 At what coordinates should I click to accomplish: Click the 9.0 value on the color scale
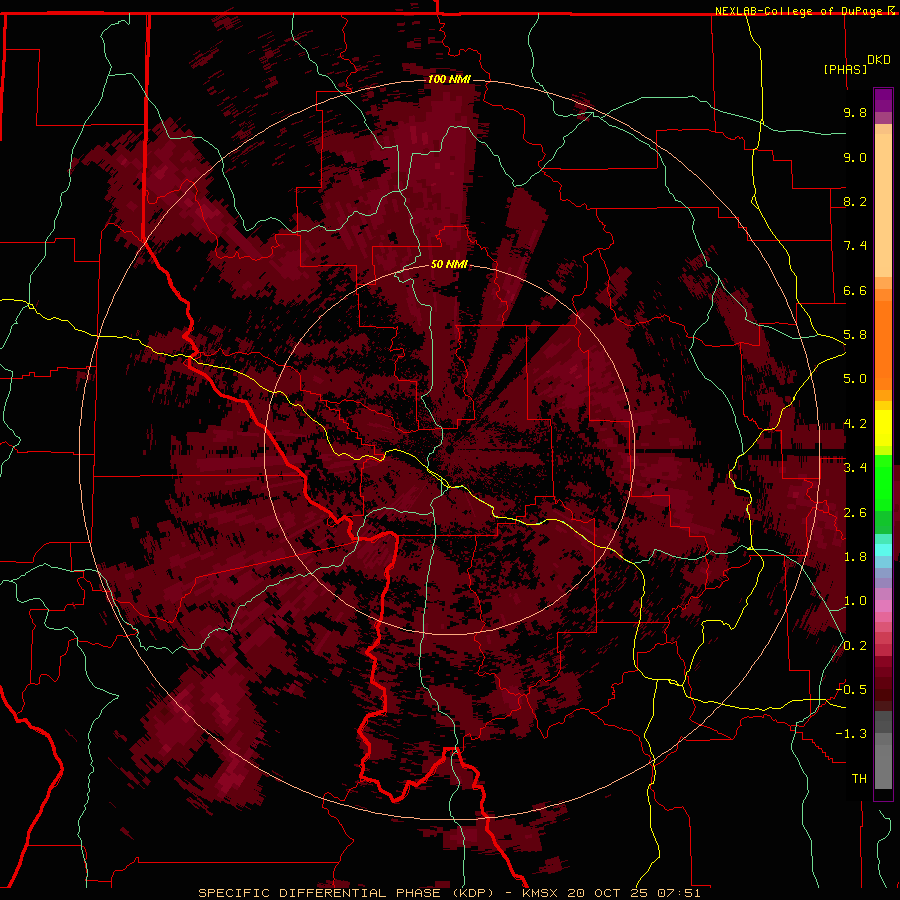coord(855,157)
